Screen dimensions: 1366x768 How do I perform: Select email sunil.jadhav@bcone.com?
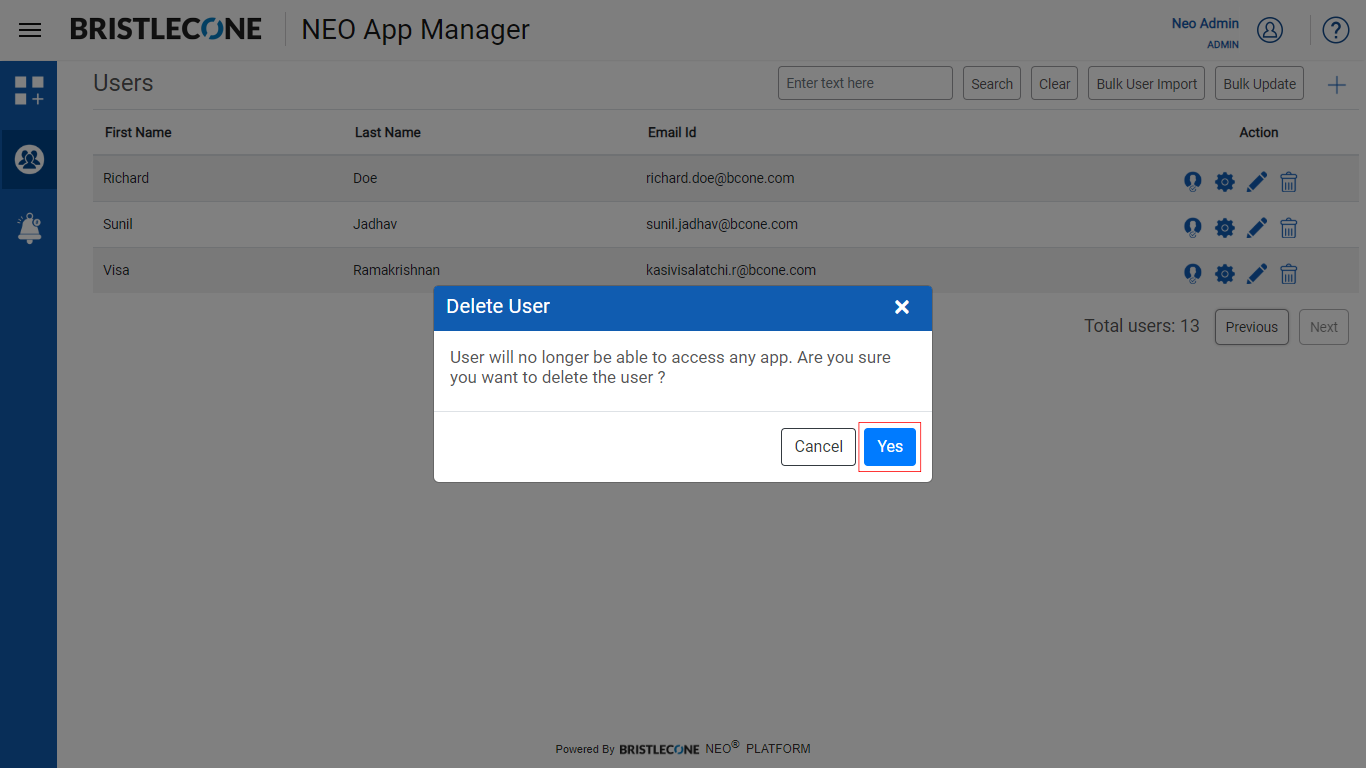pos(722,224)
